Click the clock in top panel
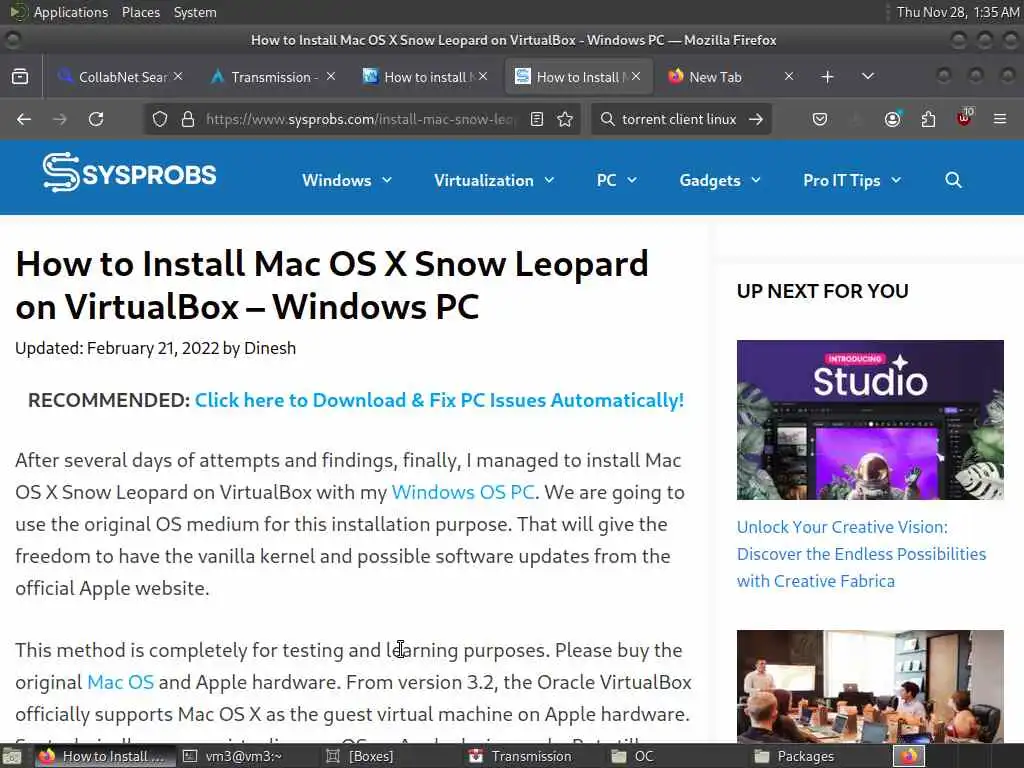This screenshot has width=1024, height=768. (x=957, y=12)
